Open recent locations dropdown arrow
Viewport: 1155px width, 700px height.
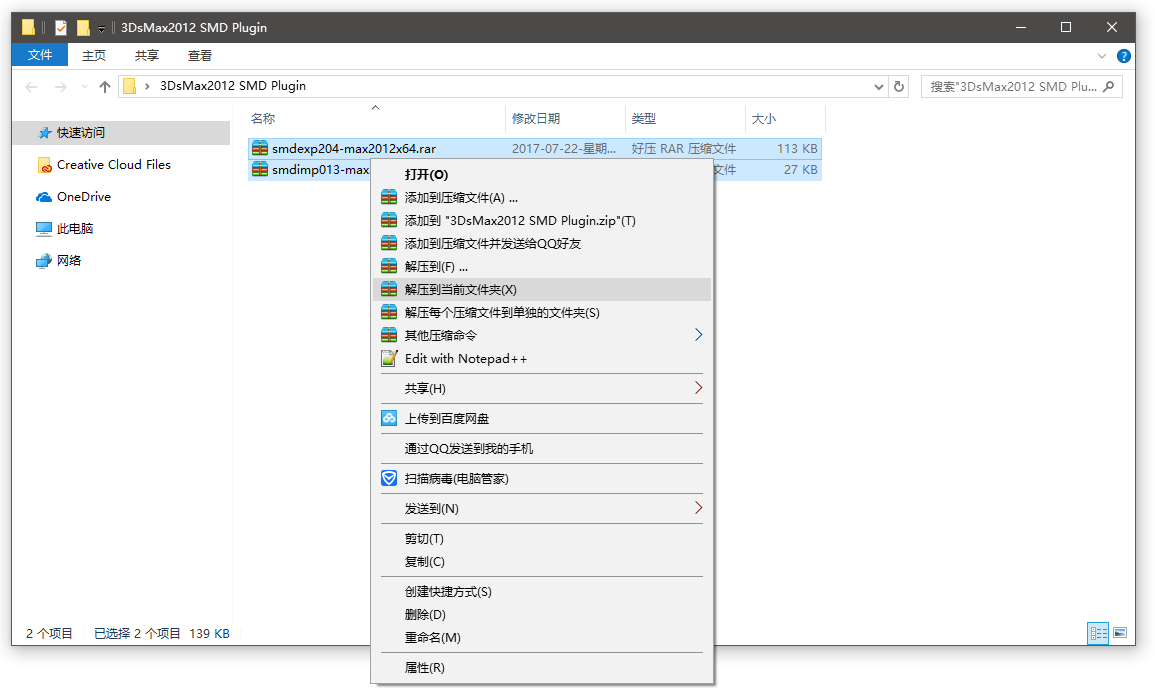tap(84, 87)
